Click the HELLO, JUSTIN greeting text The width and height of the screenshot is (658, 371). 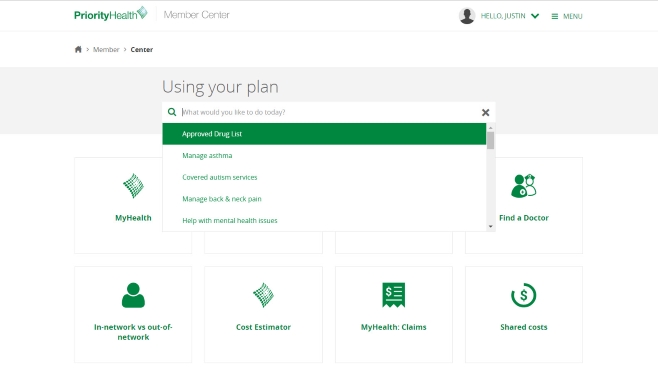coord(503,16)
